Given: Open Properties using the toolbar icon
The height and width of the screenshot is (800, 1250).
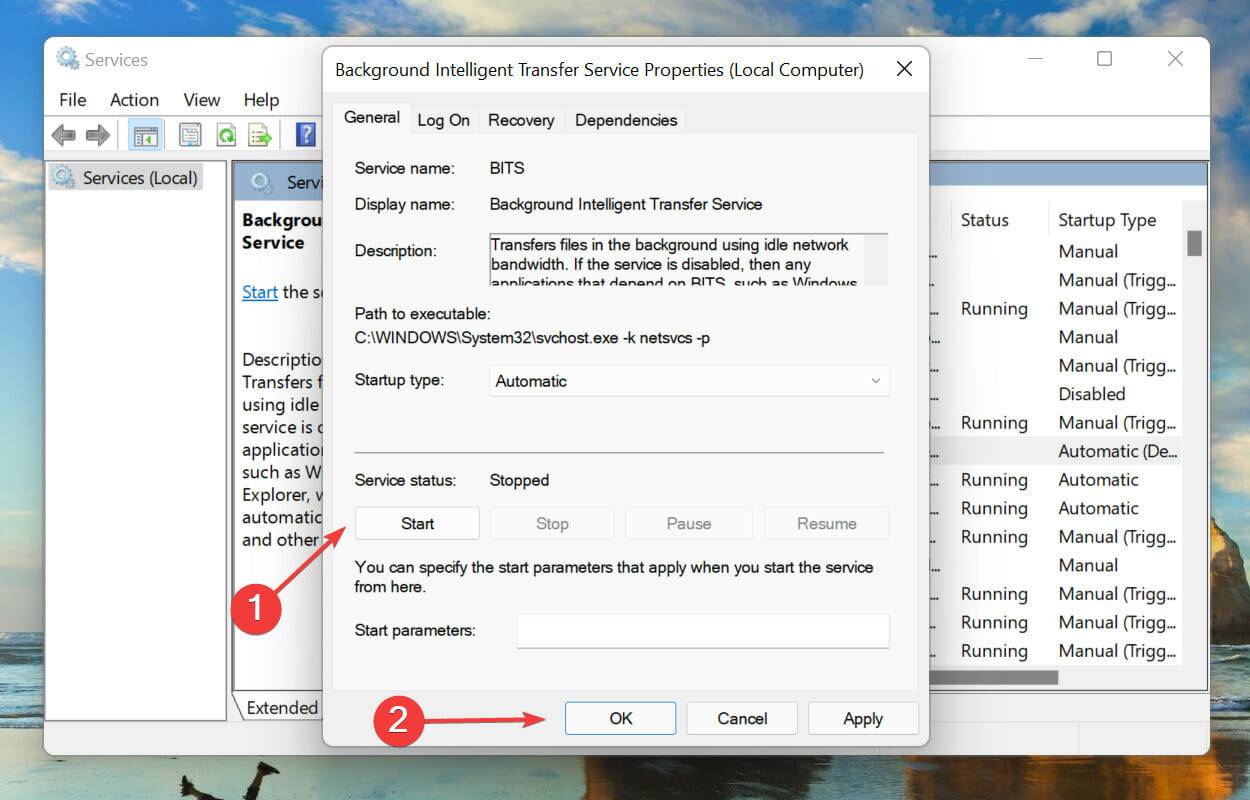Looking at the screenshot, I should (x=189, y=135).
